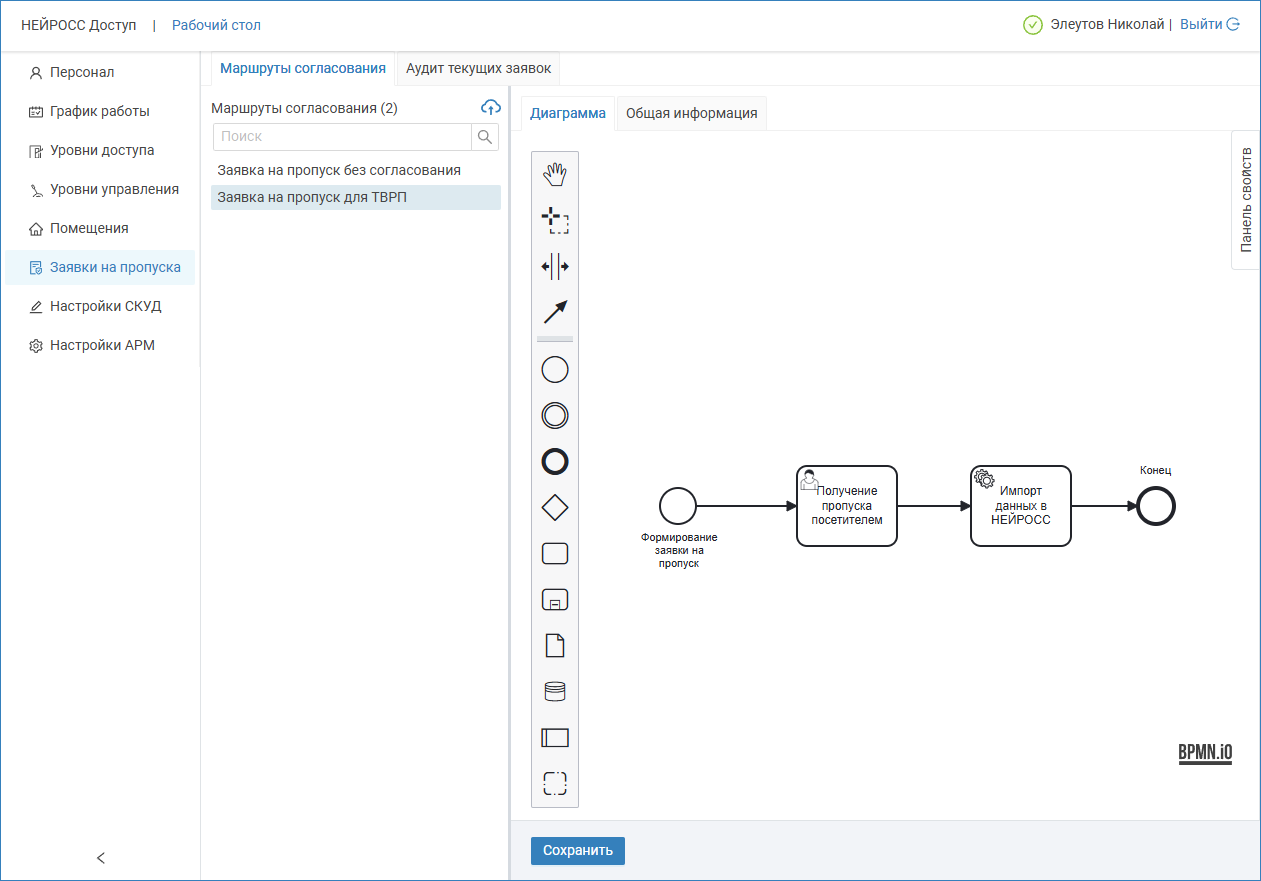The height and width of the screenshot is (881, 1261).
Task: Switch to Аудит текущих заявок tab
Action: pyautogui.click(x=477, y=68)
